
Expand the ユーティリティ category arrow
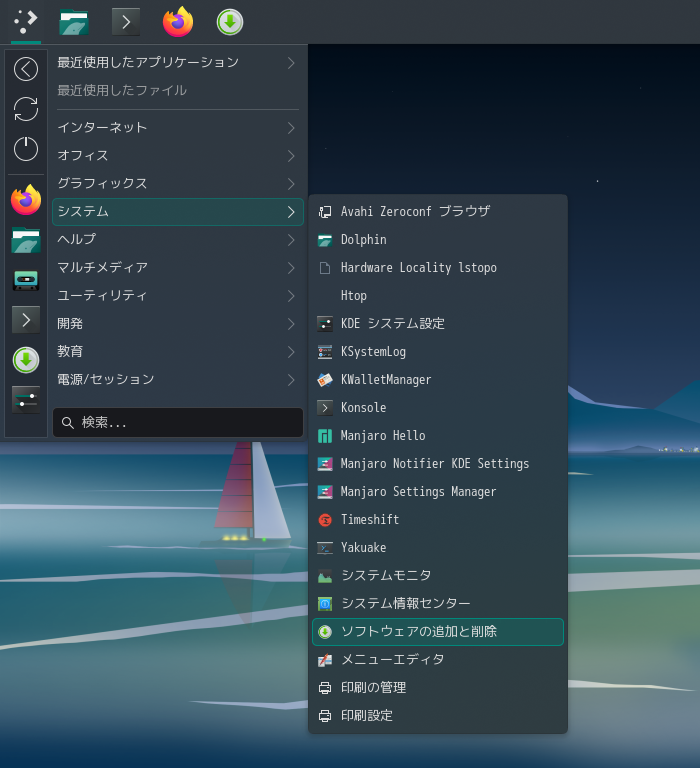(291, 295)
